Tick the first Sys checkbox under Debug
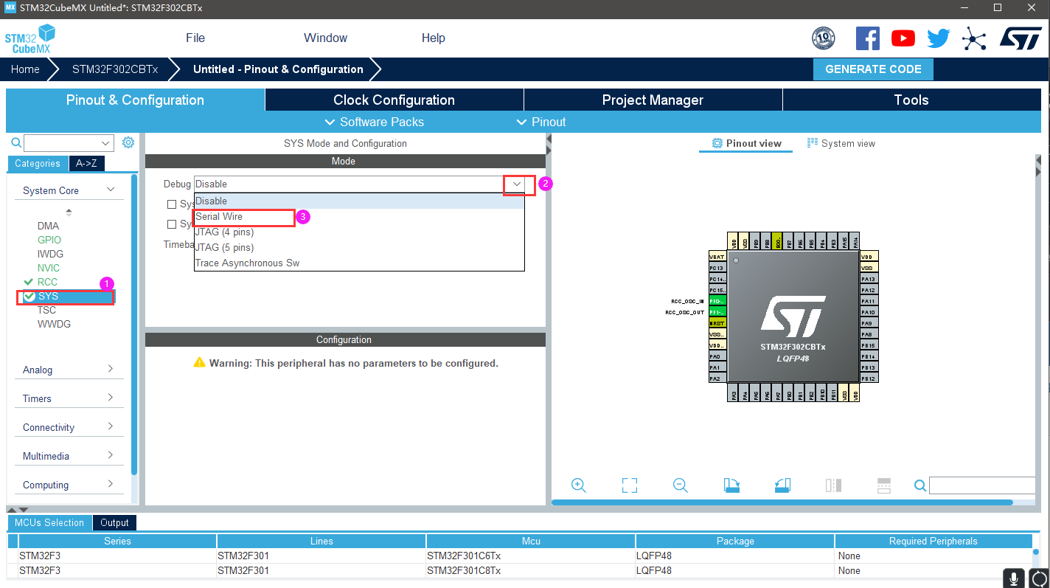This screenshot has height=588, width=1050. [x=171, y=204]
